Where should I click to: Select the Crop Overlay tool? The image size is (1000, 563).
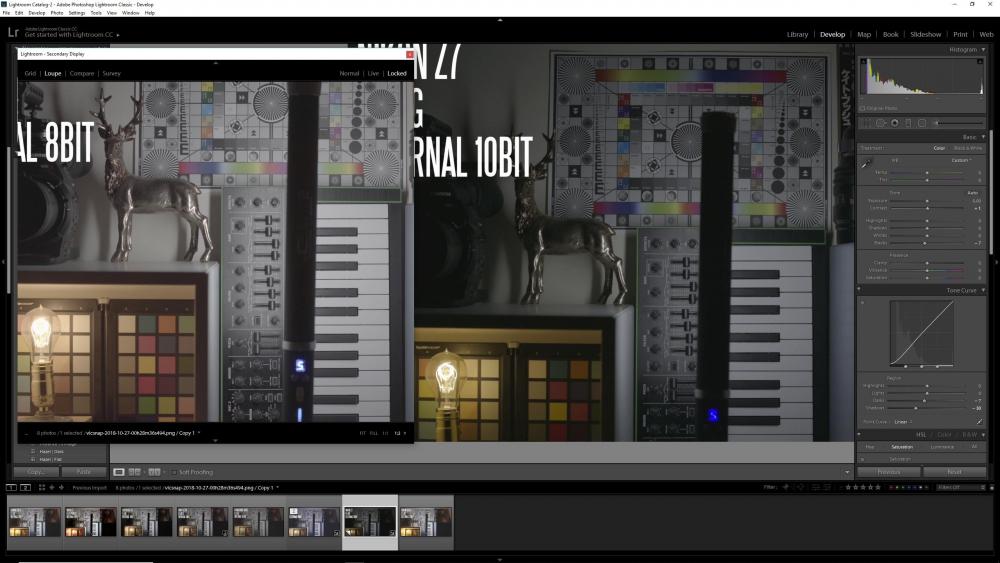(867, 123)
